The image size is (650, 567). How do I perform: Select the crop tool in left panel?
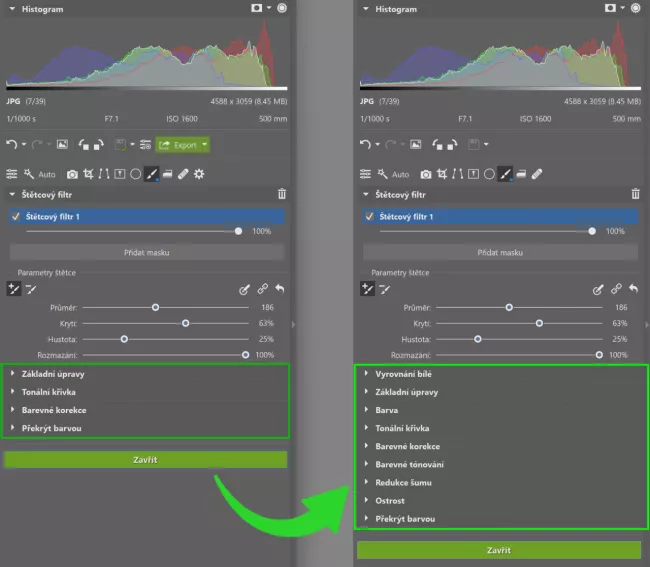[90, 174]
